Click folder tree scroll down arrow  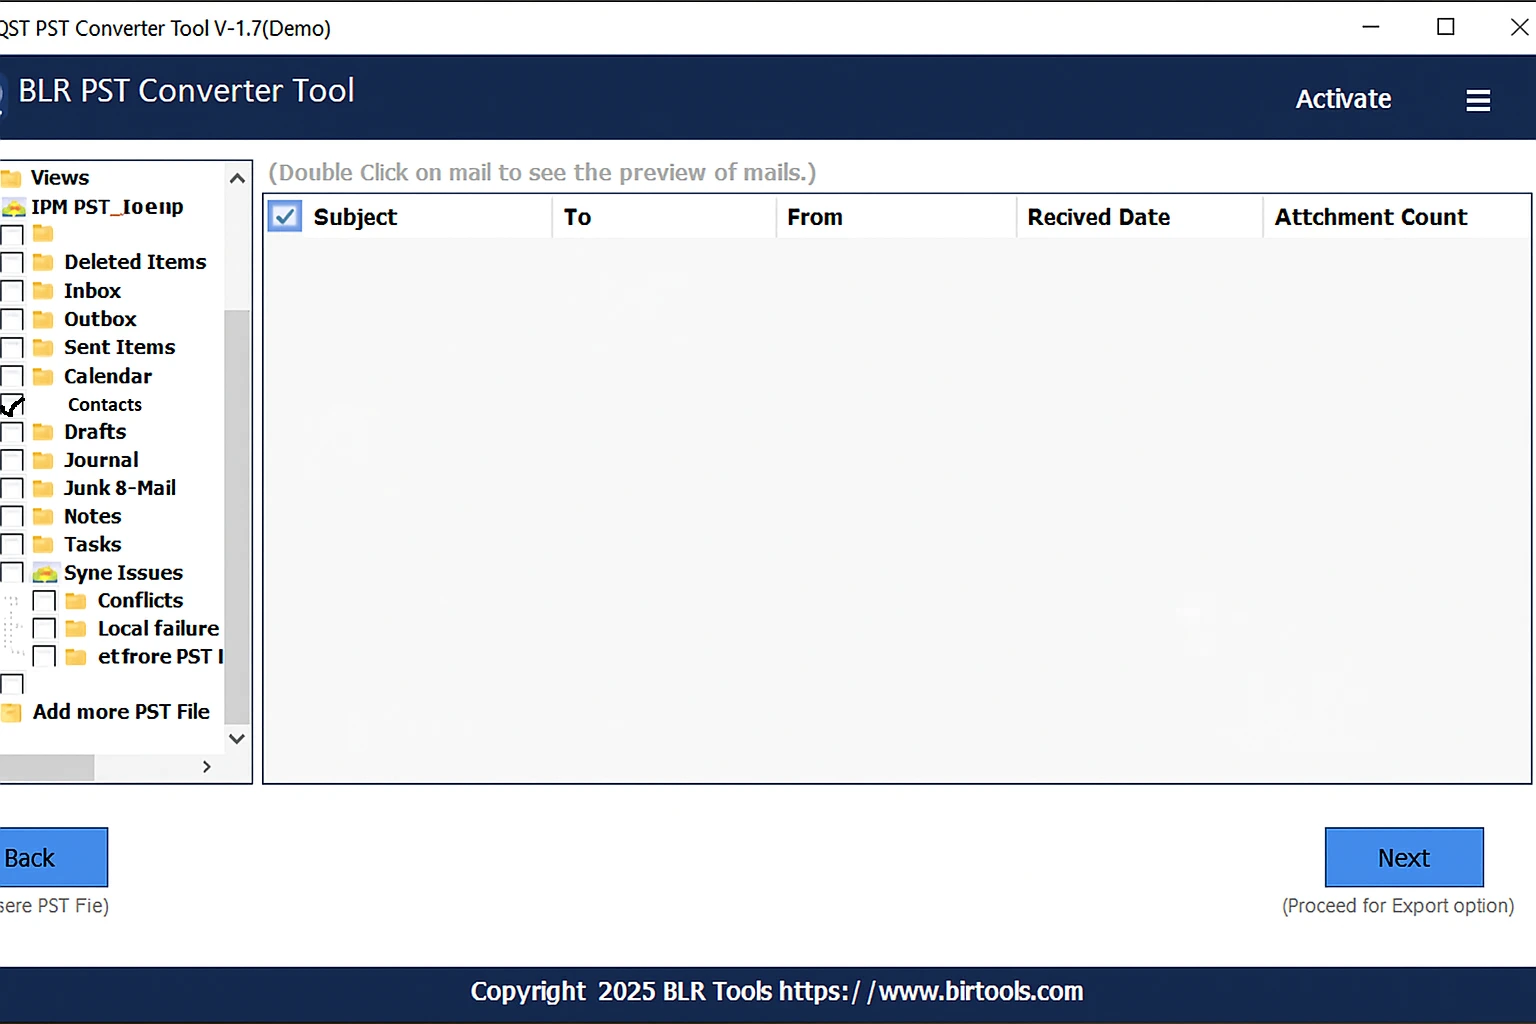237,739
